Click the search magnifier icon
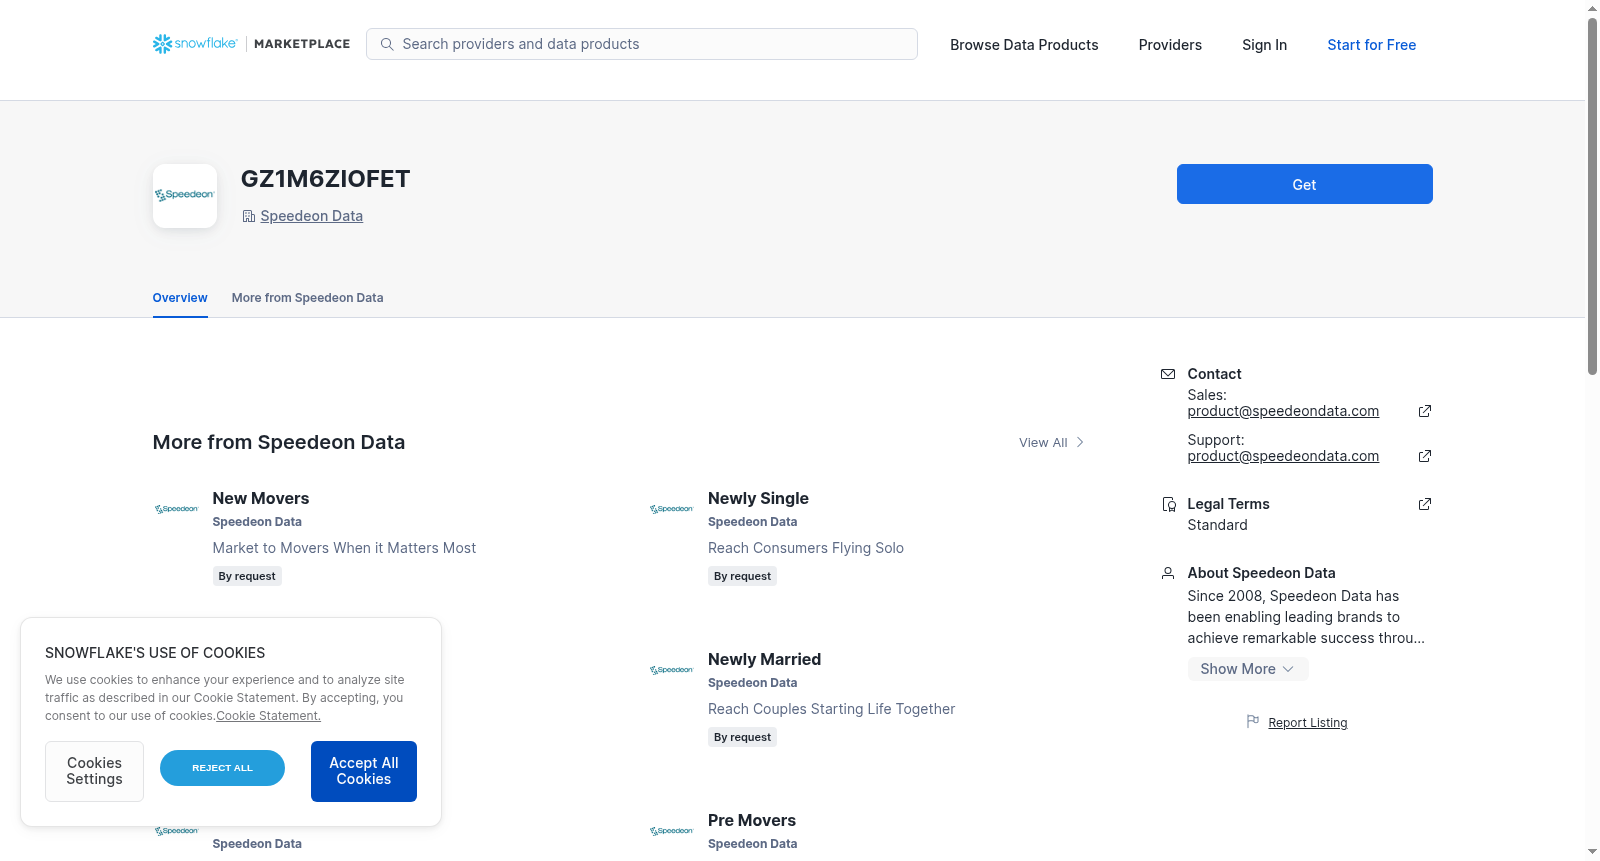Screen dimensions: 1600x861 pyautogui.click(x=387, y=44)
